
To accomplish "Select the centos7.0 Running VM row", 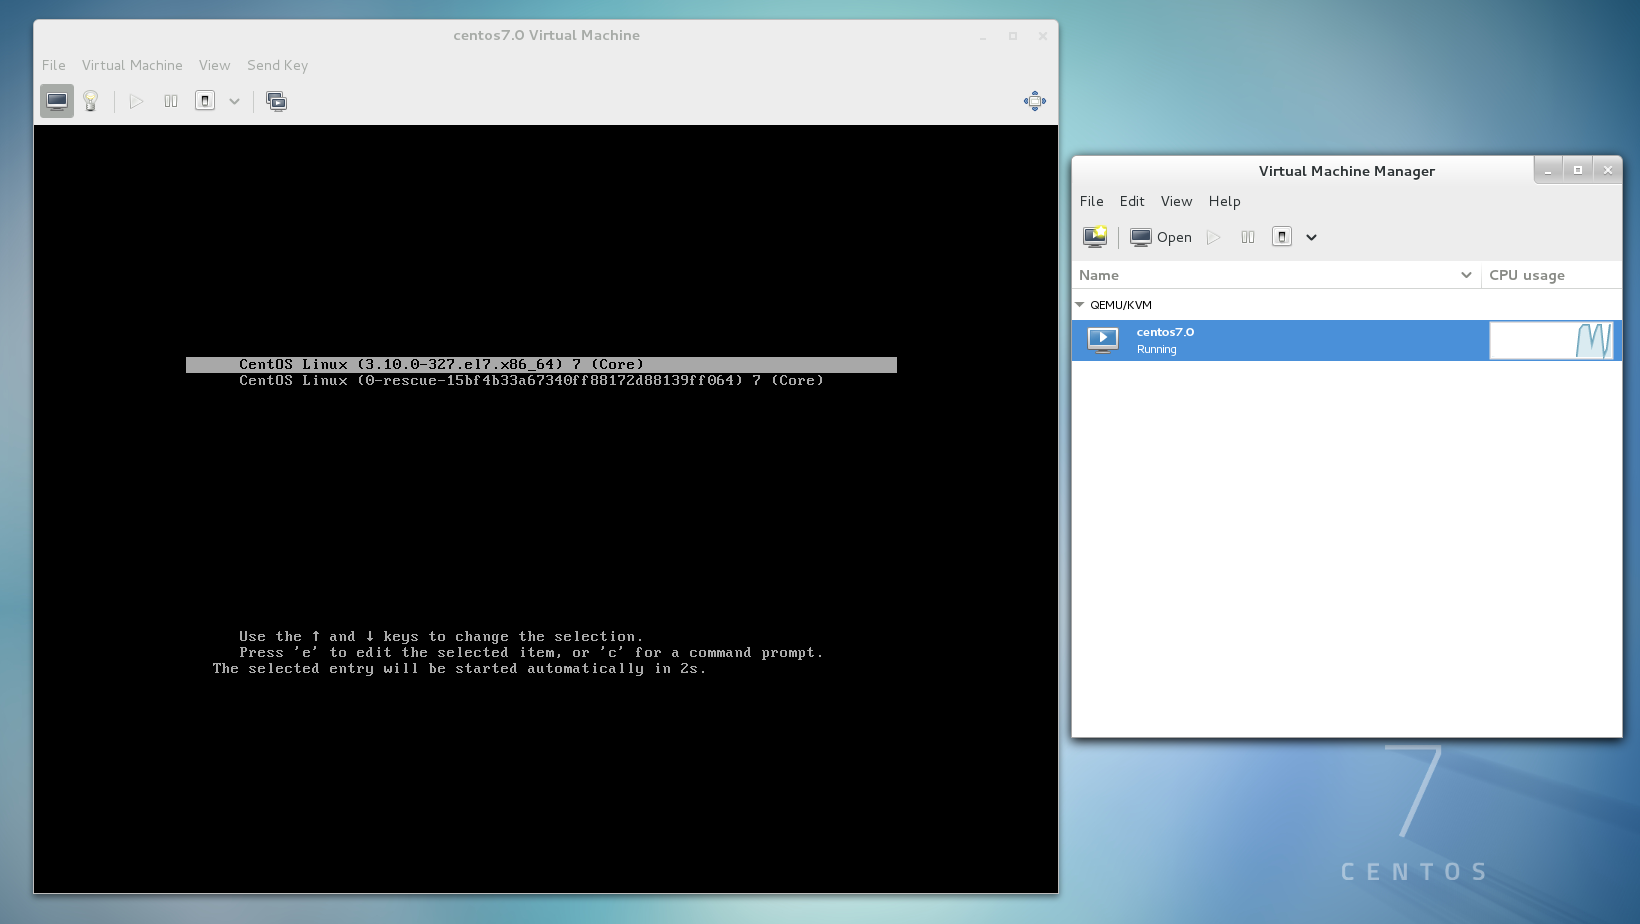I will pos(1346,341).
